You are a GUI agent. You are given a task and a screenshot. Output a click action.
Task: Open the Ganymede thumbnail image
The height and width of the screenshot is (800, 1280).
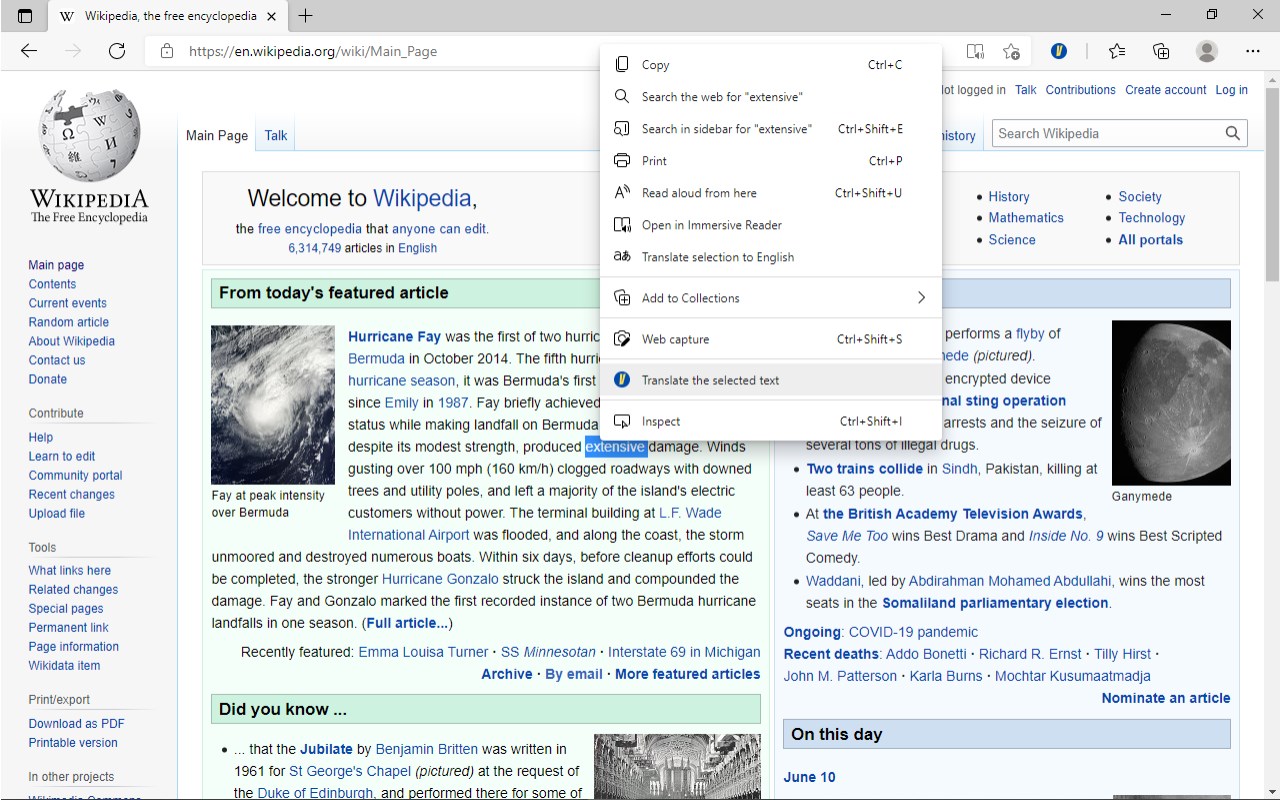click(1171, 403)
